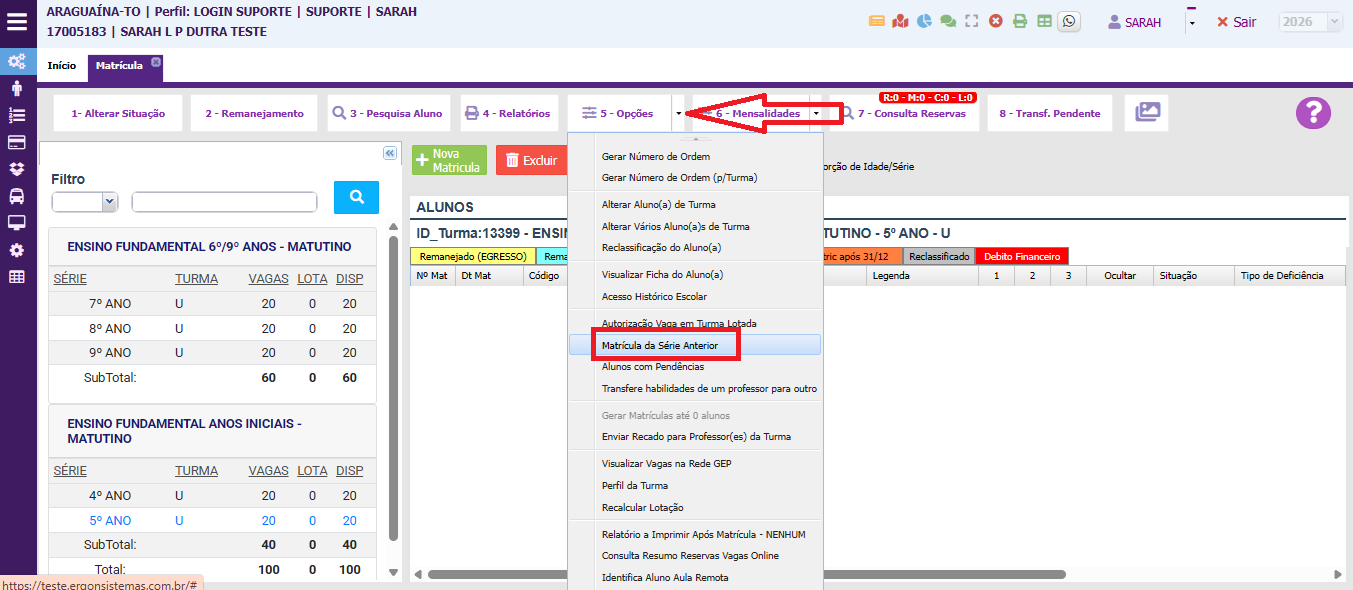Switch to the Início tab
This screenshot has height=590, width=1353.
tap(62, 66)
